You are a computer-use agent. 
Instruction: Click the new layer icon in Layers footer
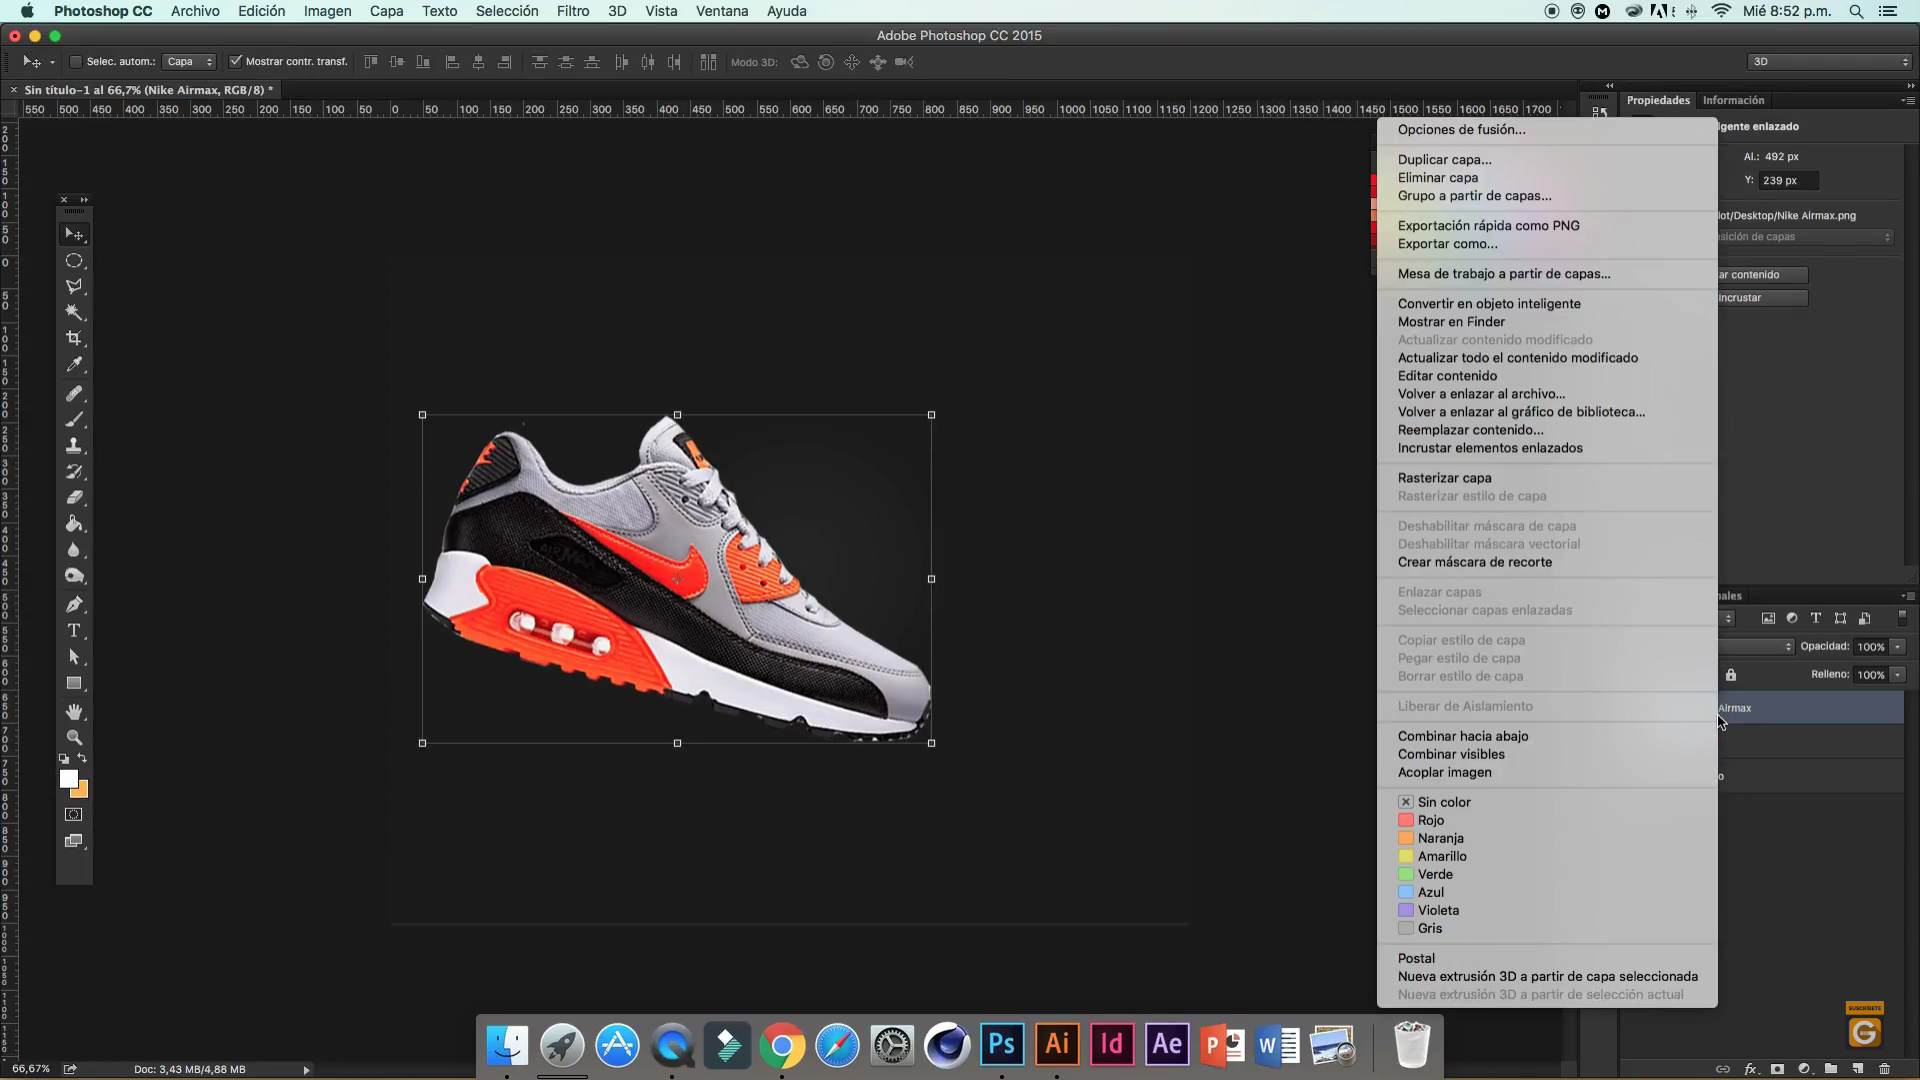pos(1857,1069)
